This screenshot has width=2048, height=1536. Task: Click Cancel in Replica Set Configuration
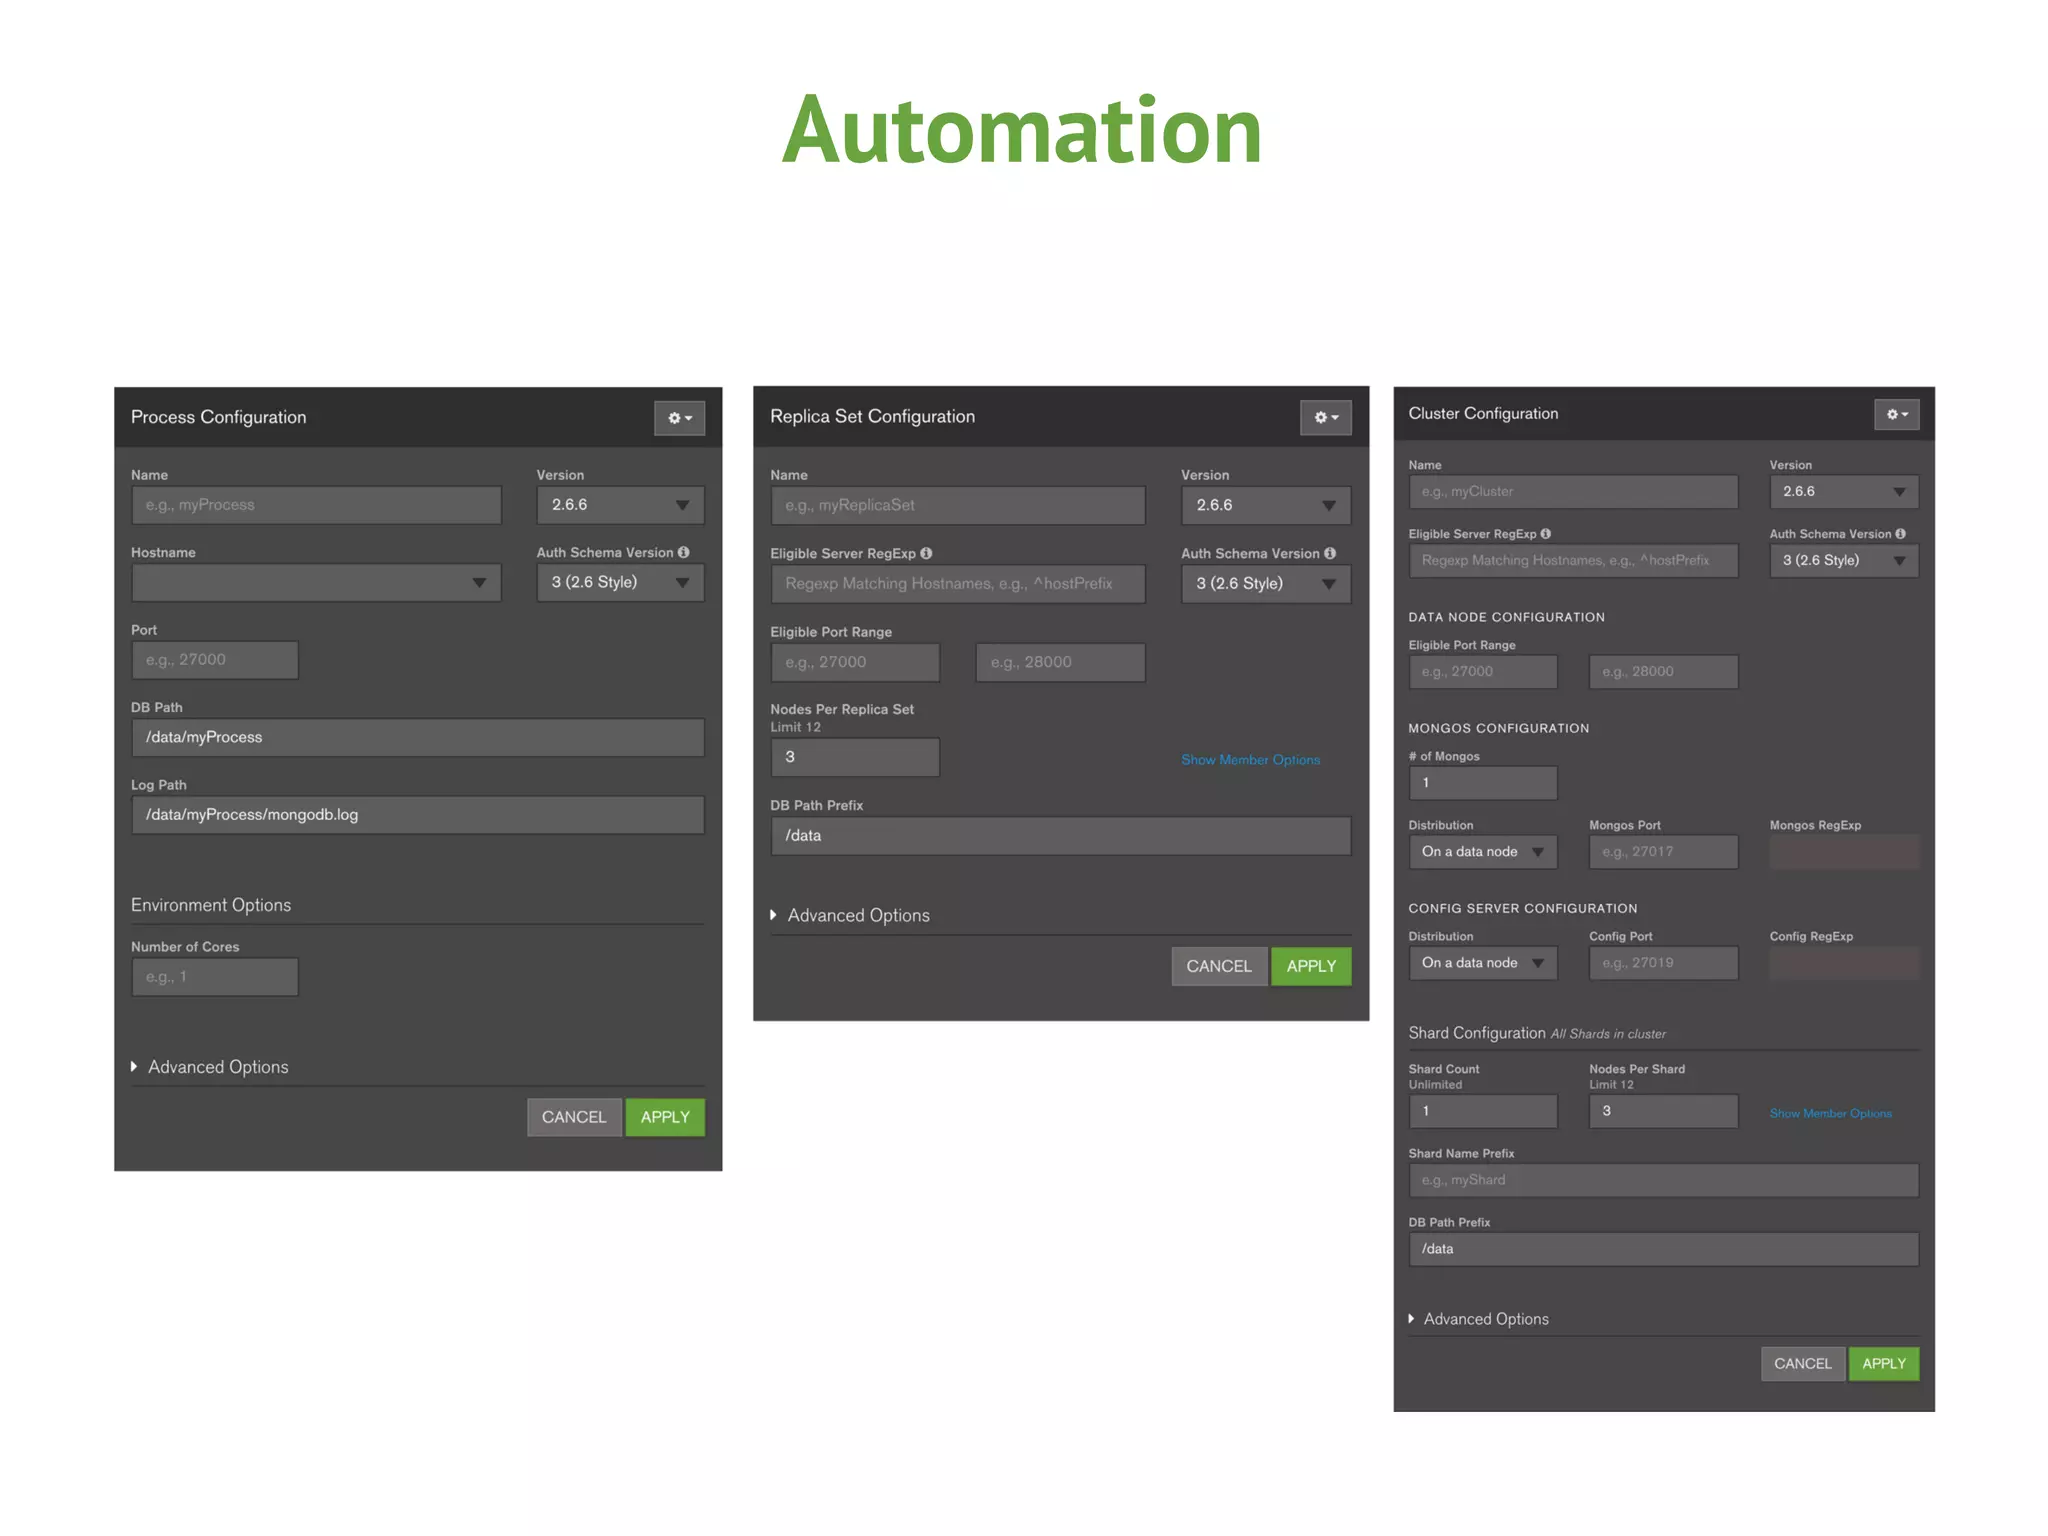point(1219,966)
